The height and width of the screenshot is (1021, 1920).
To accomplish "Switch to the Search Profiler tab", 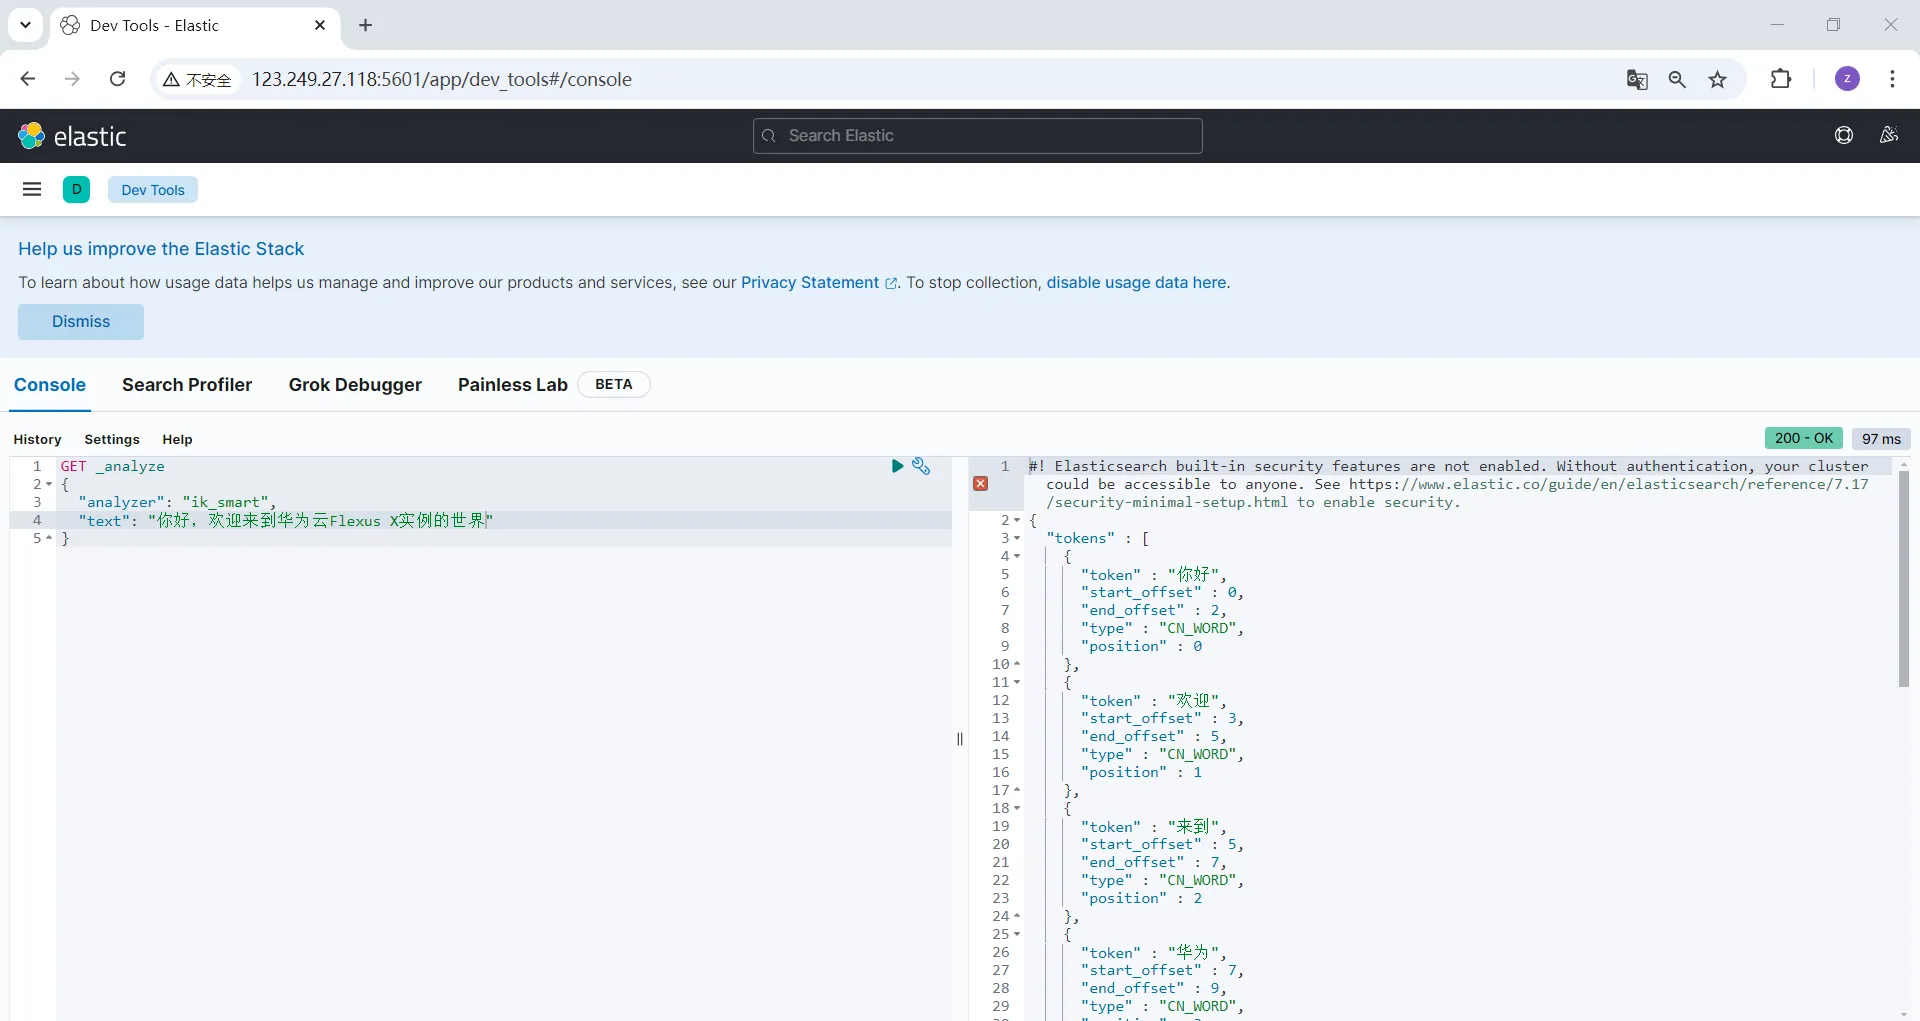I will pyautogui.click(x=187, y=385).
